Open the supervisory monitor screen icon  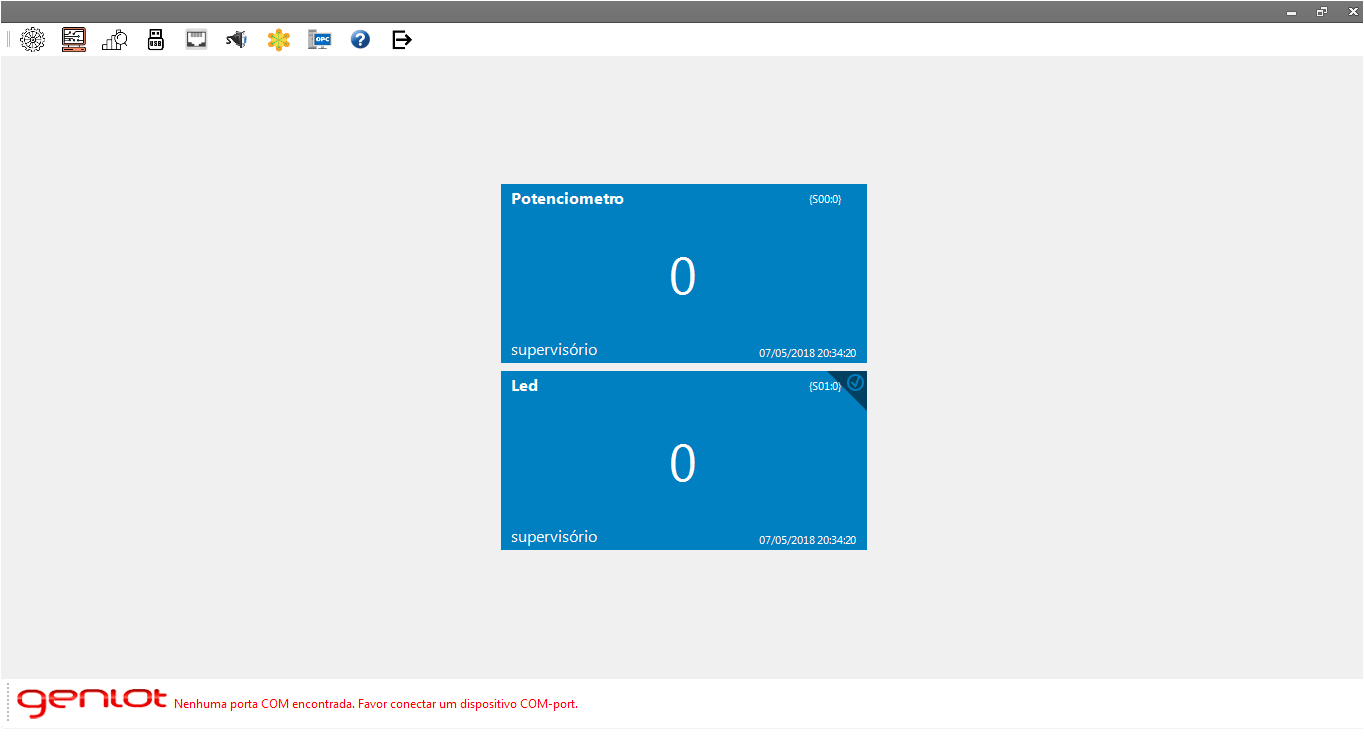point(74,40)
